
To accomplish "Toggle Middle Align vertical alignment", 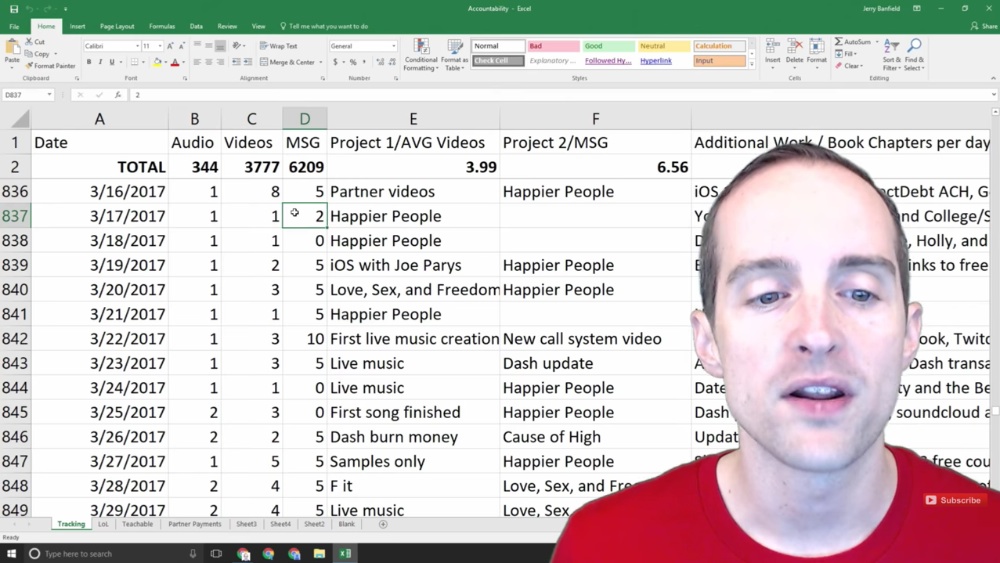I will click(x=209, y=46).
